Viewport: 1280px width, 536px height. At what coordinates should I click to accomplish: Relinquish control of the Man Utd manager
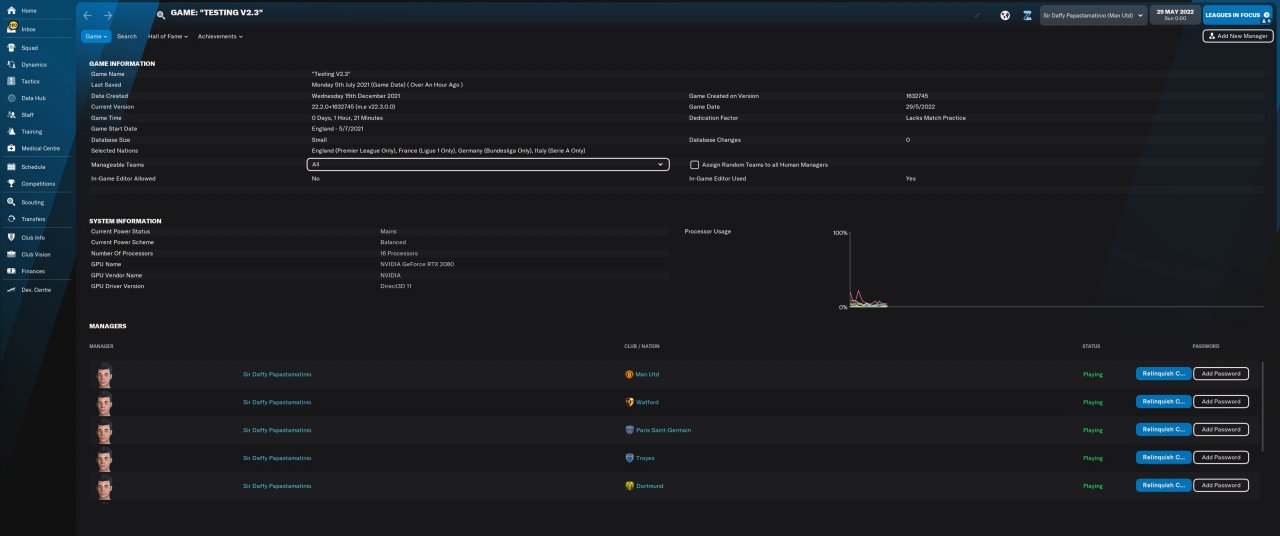[1164, 374]
